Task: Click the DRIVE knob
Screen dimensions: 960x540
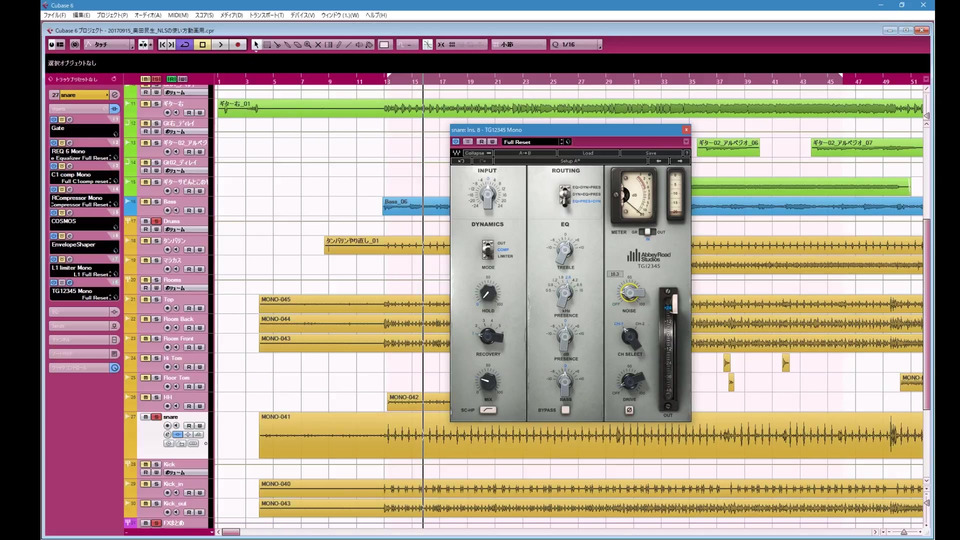Action: click(629, 381)
